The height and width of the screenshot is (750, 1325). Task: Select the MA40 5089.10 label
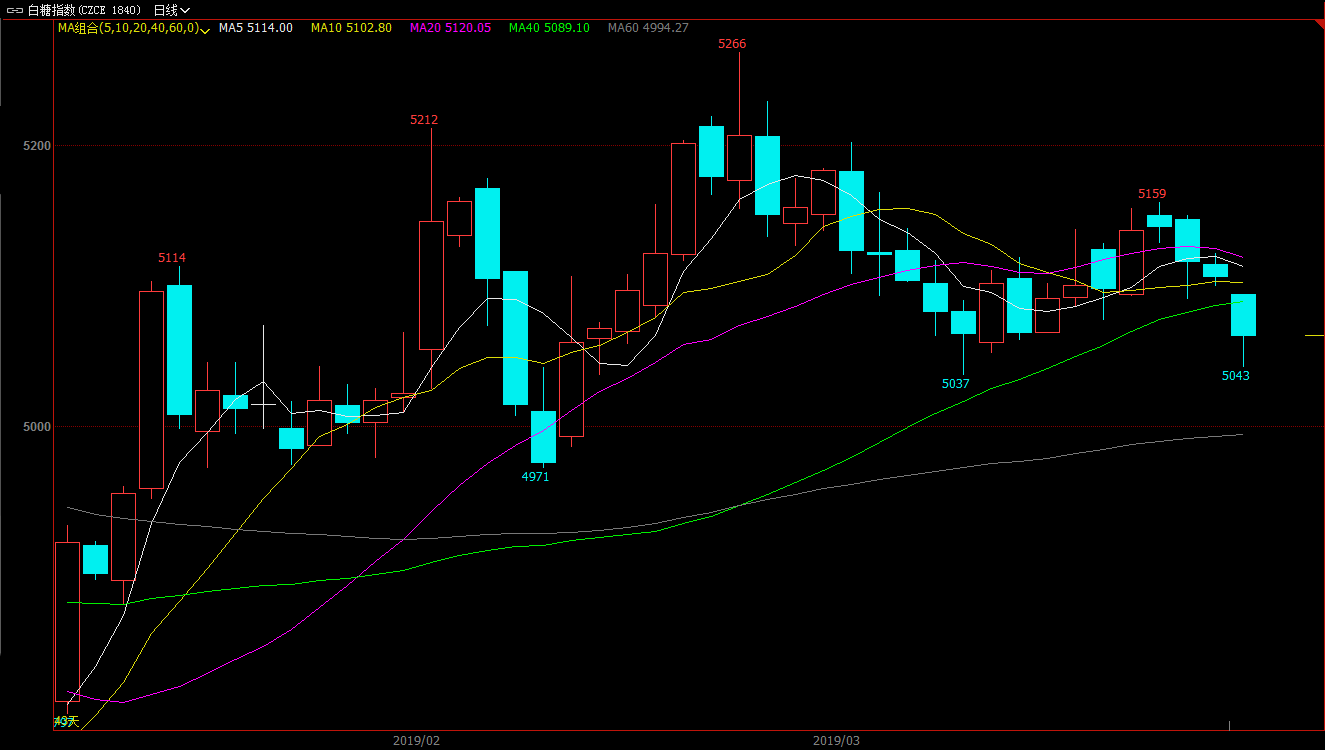tap(549, 28)
